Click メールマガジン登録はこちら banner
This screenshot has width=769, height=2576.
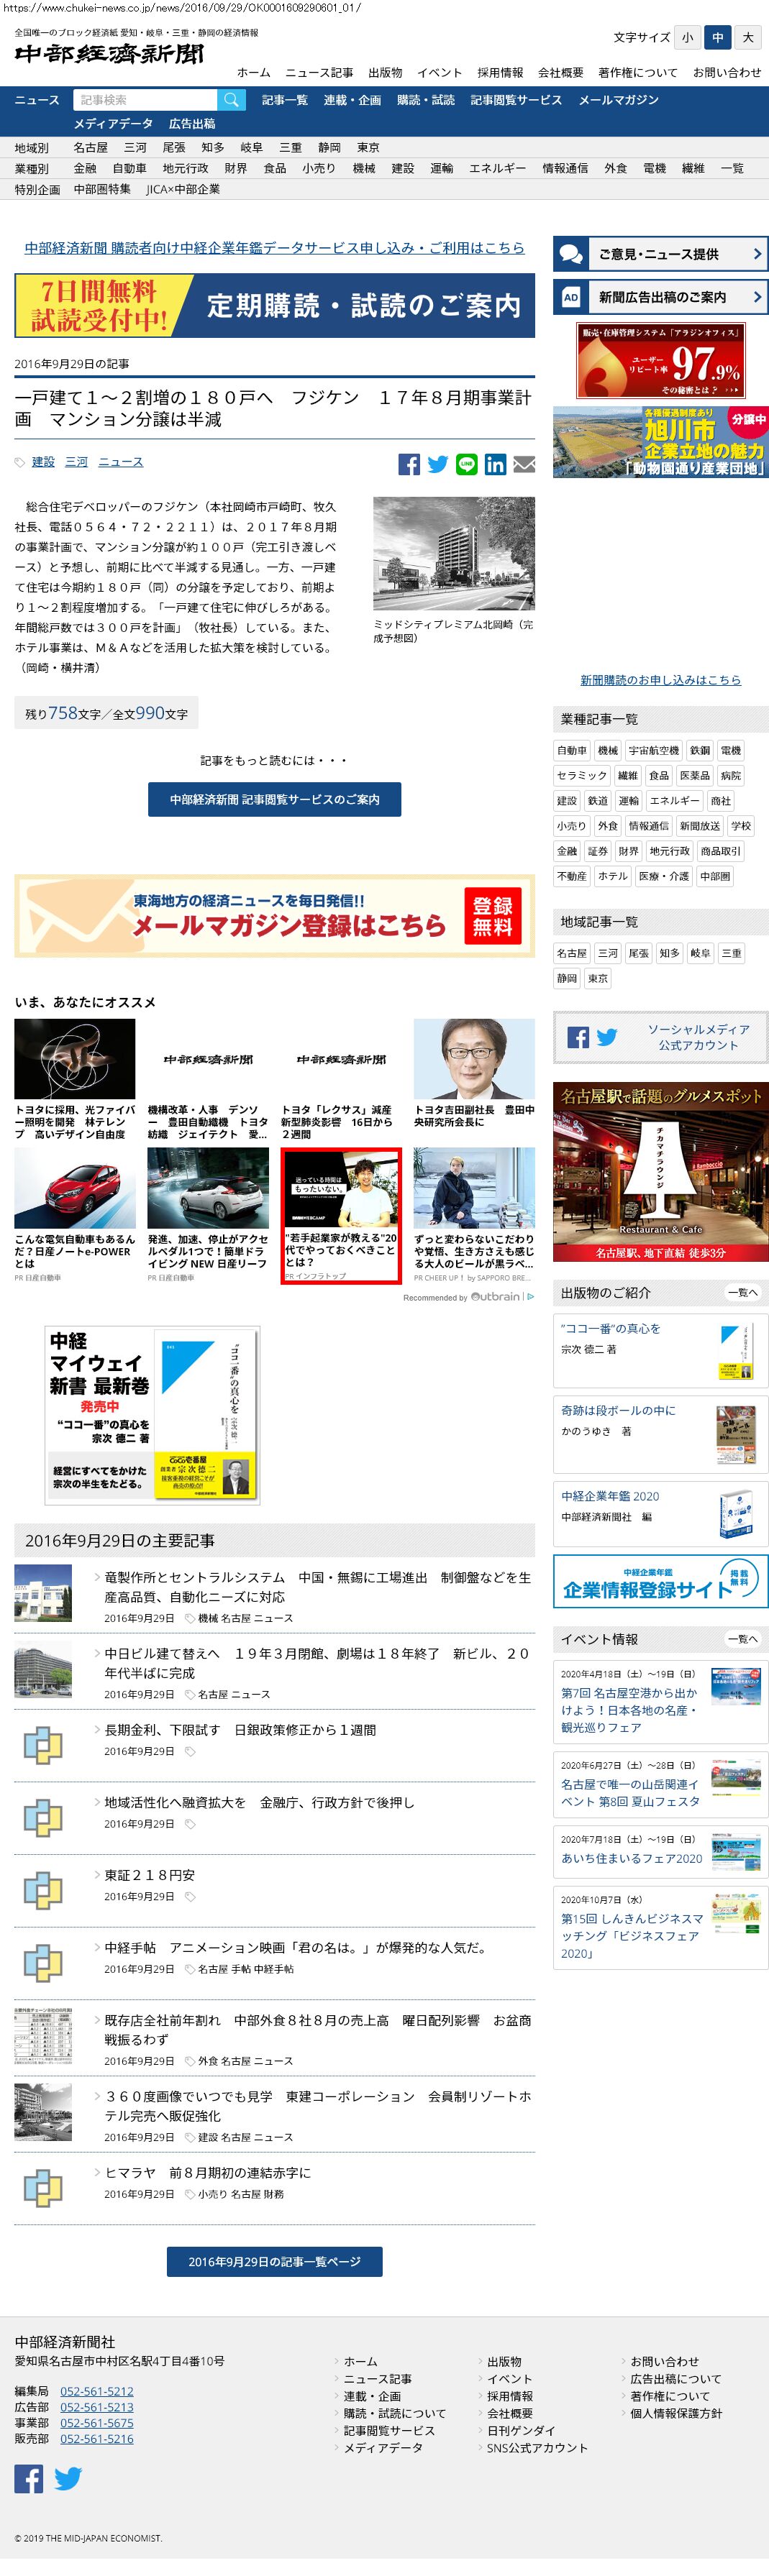[x=274, y=916]
